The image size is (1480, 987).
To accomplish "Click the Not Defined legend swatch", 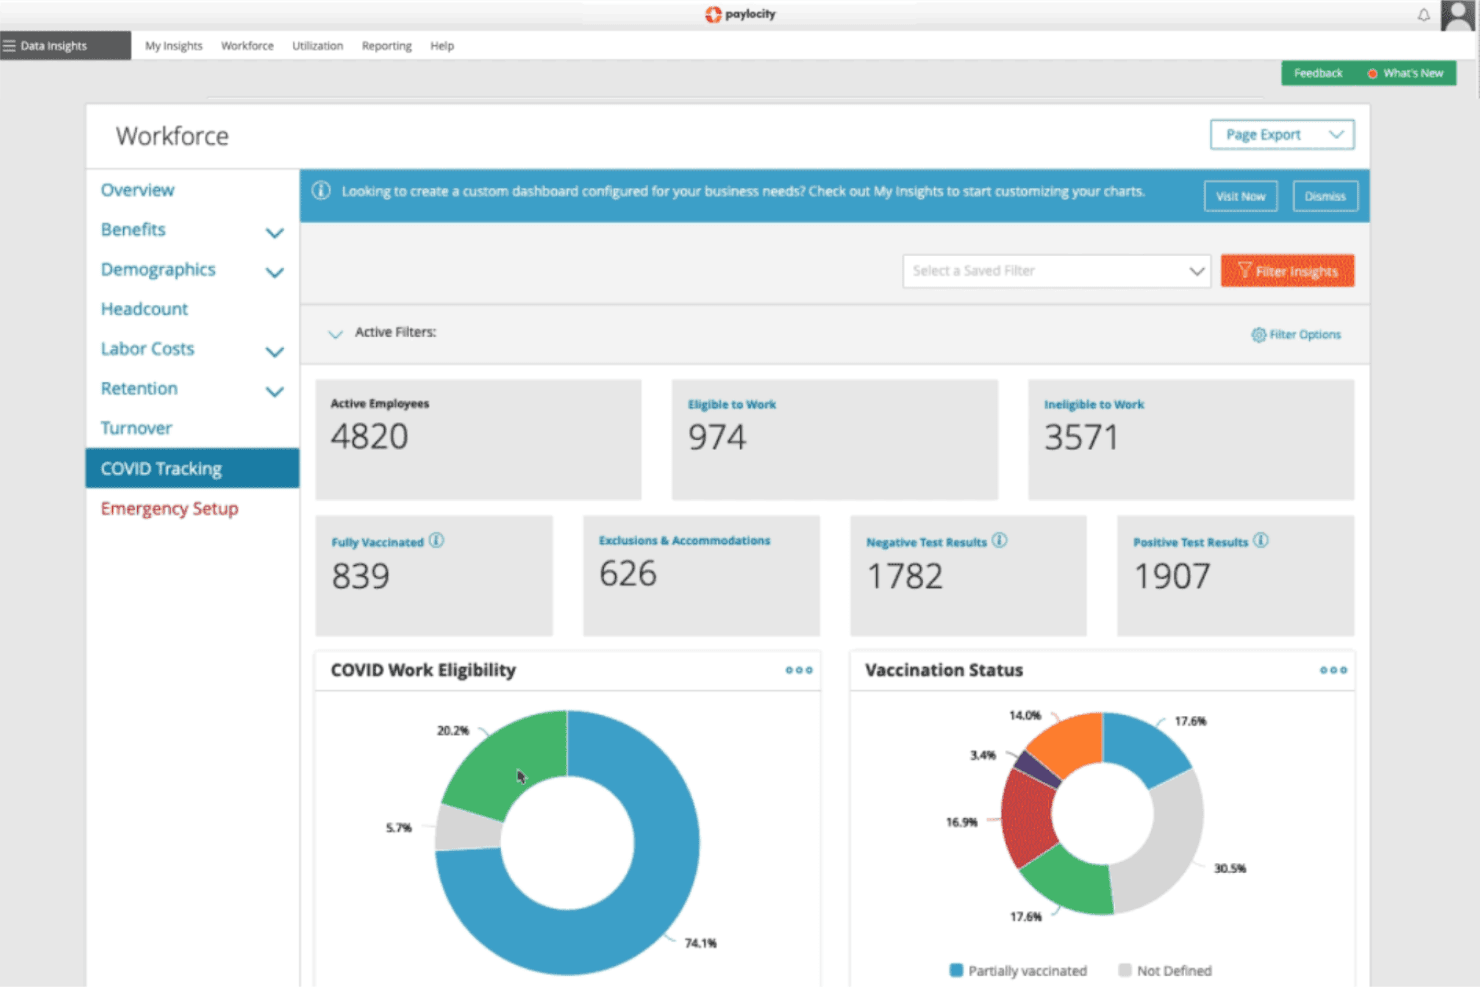I will pos(1125,970).
